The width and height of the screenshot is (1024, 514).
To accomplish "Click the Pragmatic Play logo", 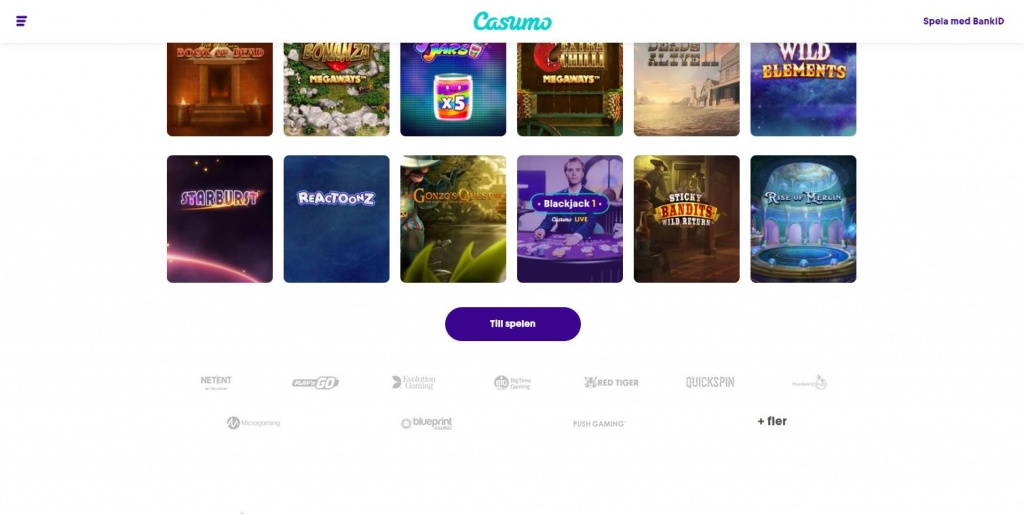I will (x=809, y=383).
